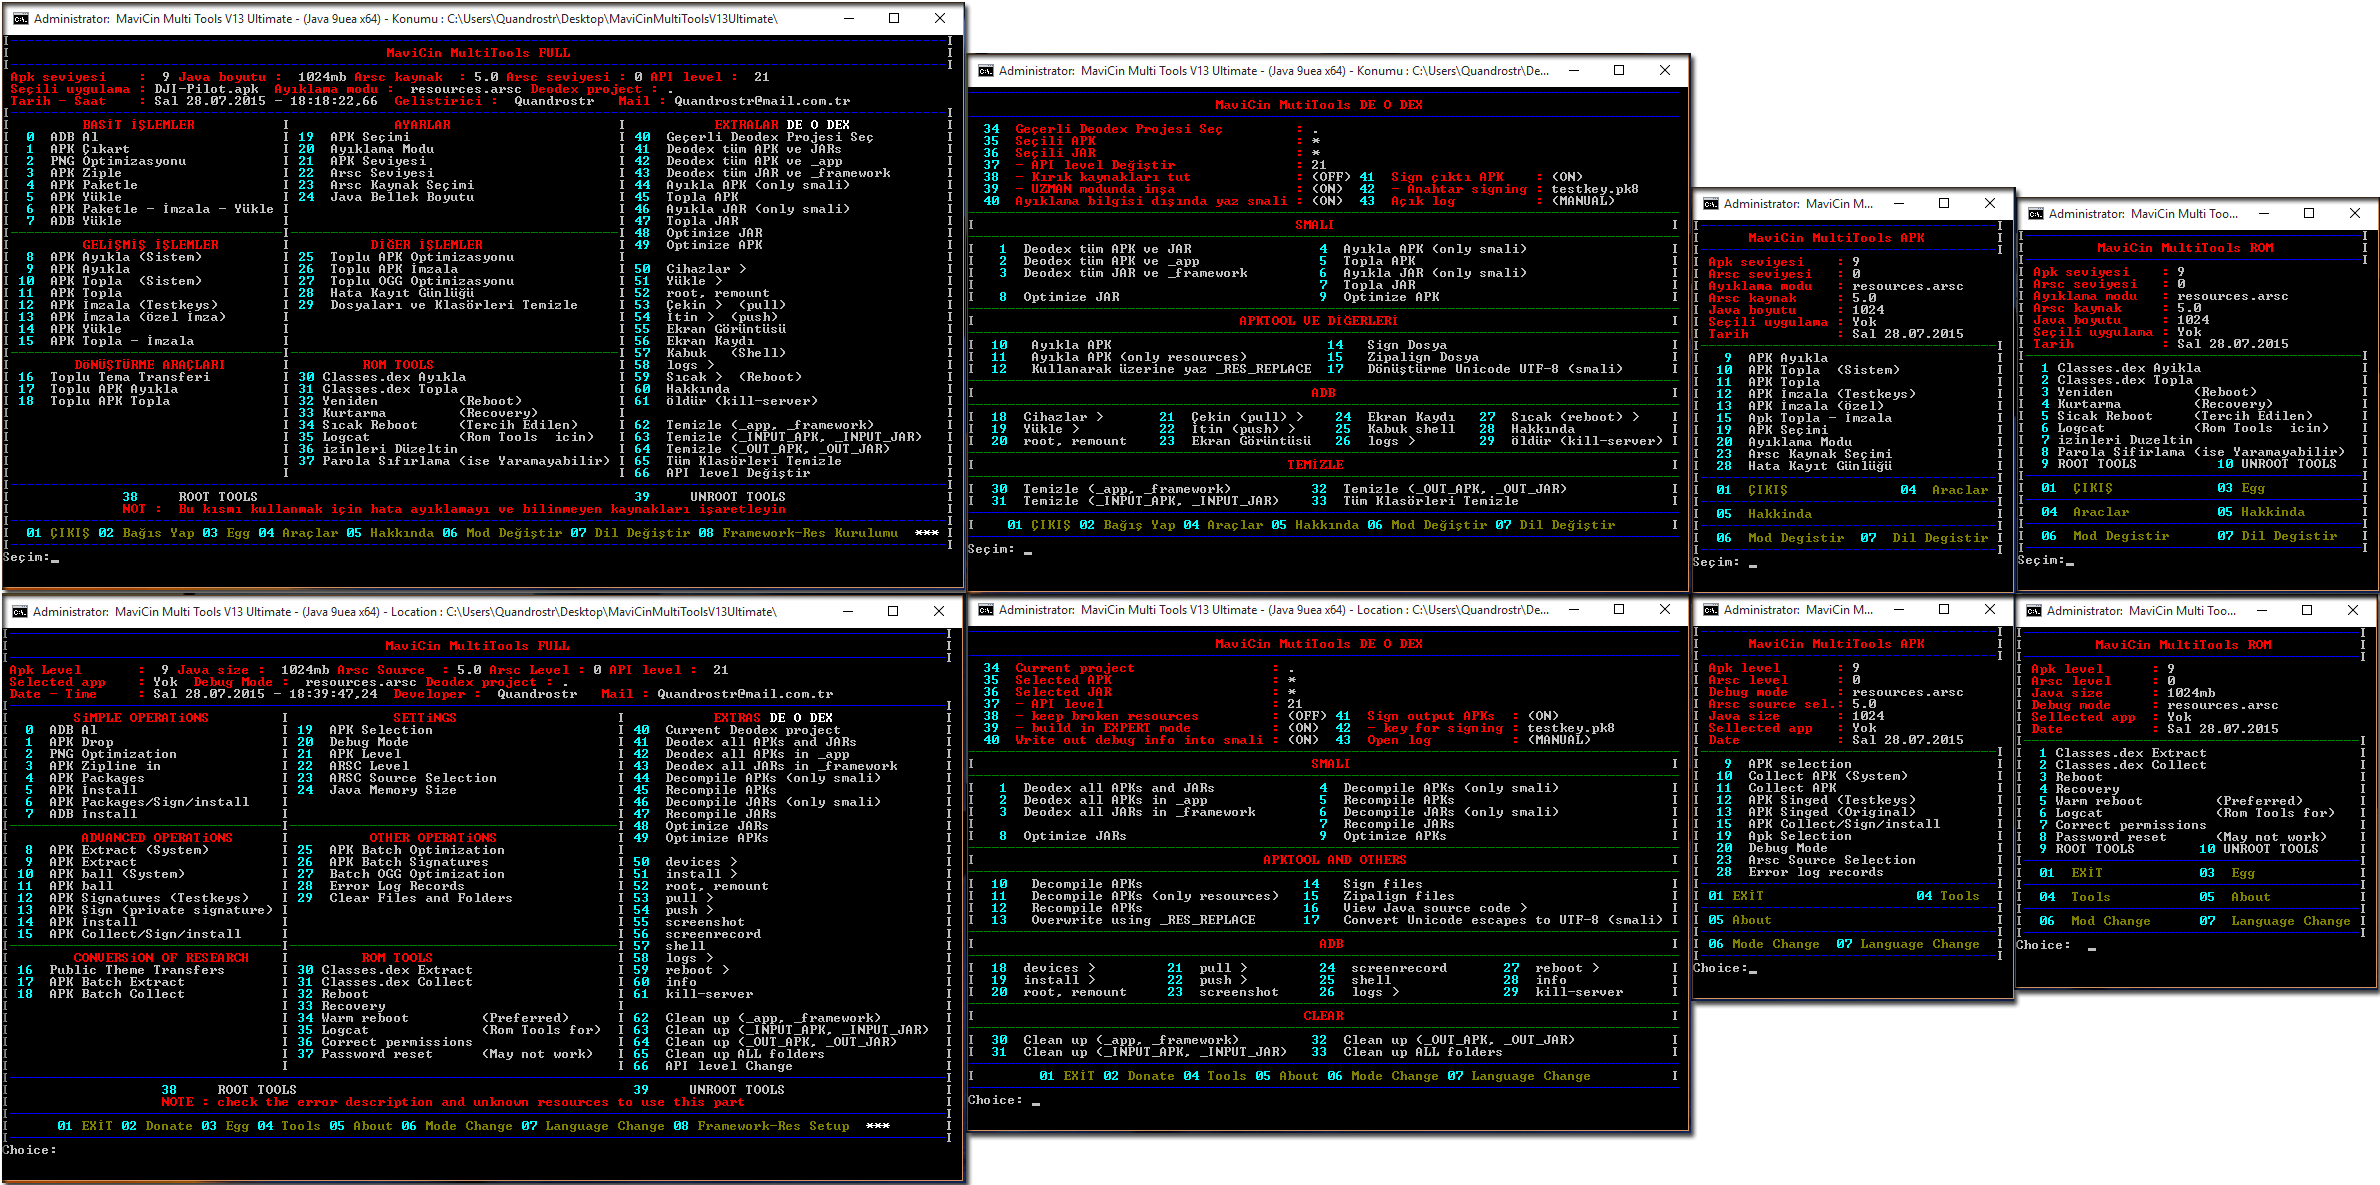This screenshot has height=1185, width=2380.
Task: Click 'Kullanarak üzerine yaz _RES_REPLACE' option 12
Action: 1171,369
